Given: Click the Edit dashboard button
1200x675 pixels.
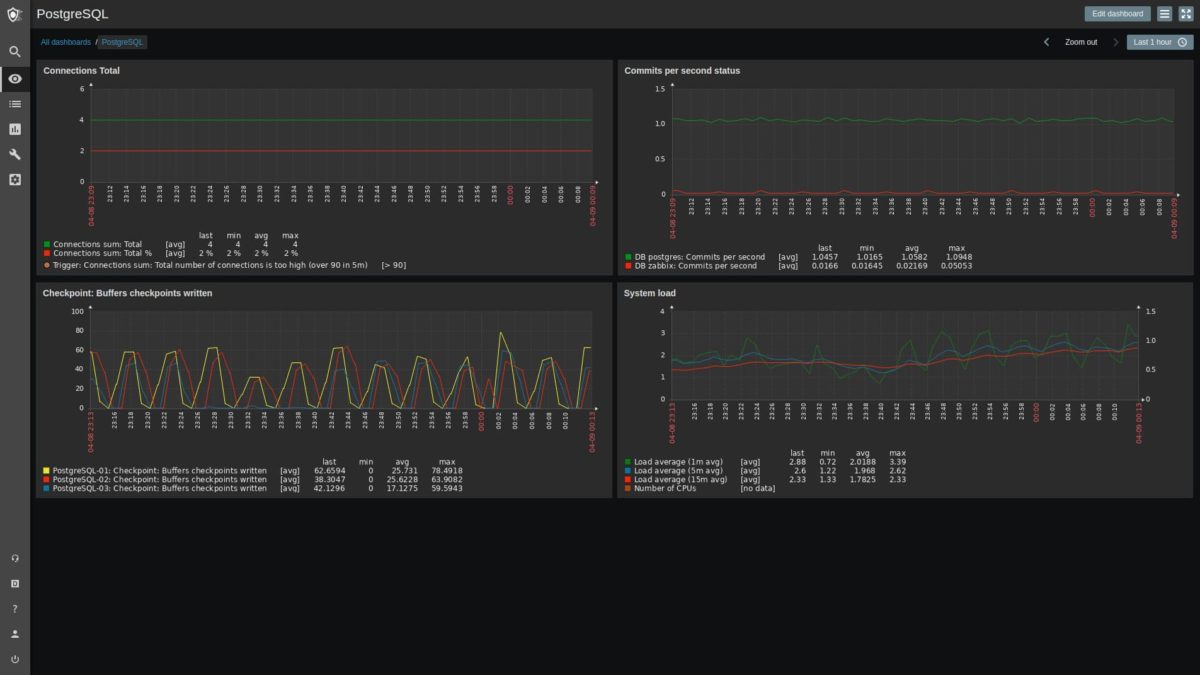Looking at the screenshot, I should tap(1117, 14).
